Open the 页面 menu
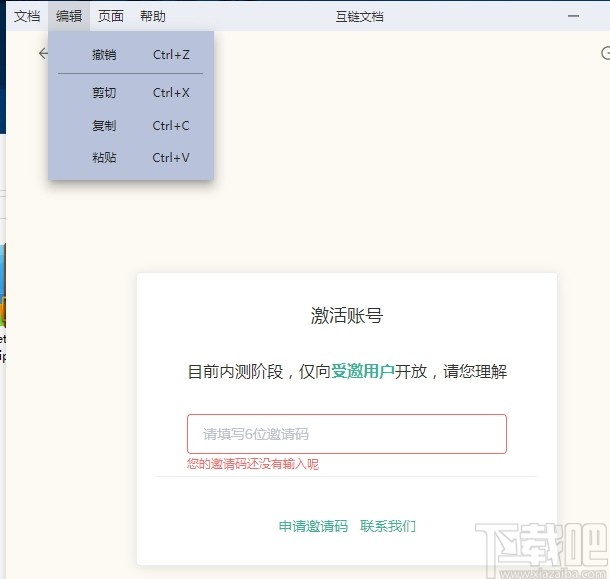The width and height of the screenshot is (610, 579). (x=111, y=16)
